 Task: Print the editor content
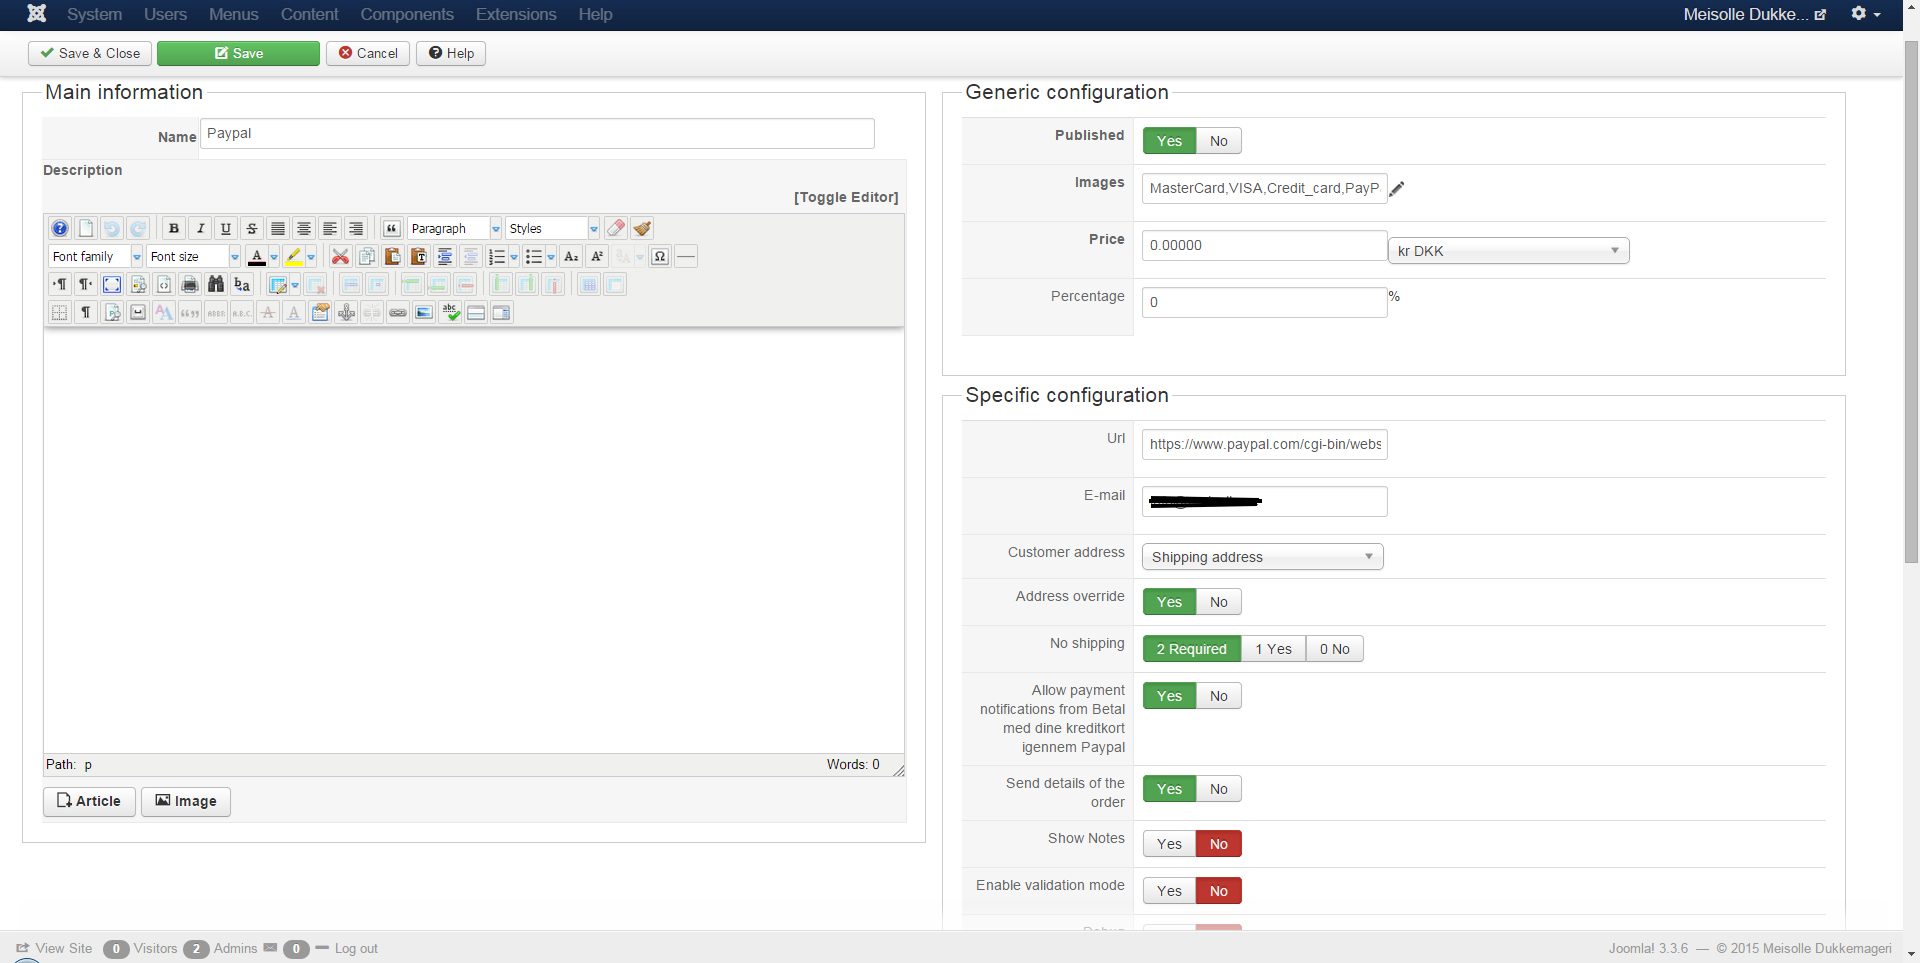[190, 284]
